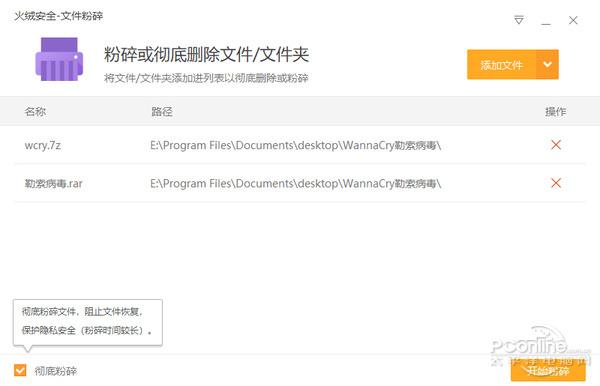Click the 将文件/文件夹添加进列表 subtitle text

click(206, 78)
